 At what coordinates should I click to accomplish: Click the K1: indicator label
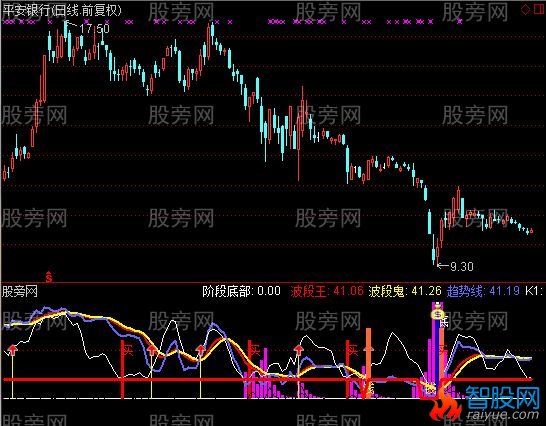pyautogui.click(x=534, y=291)
